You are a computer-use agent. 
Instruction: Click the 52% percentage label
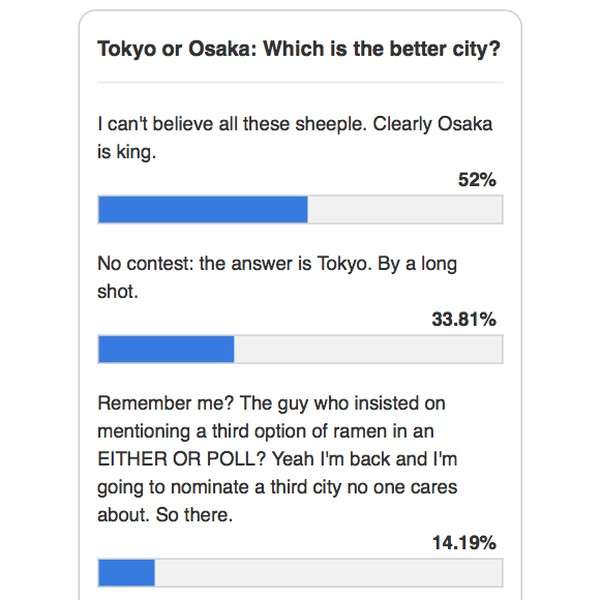coord(477,179)
